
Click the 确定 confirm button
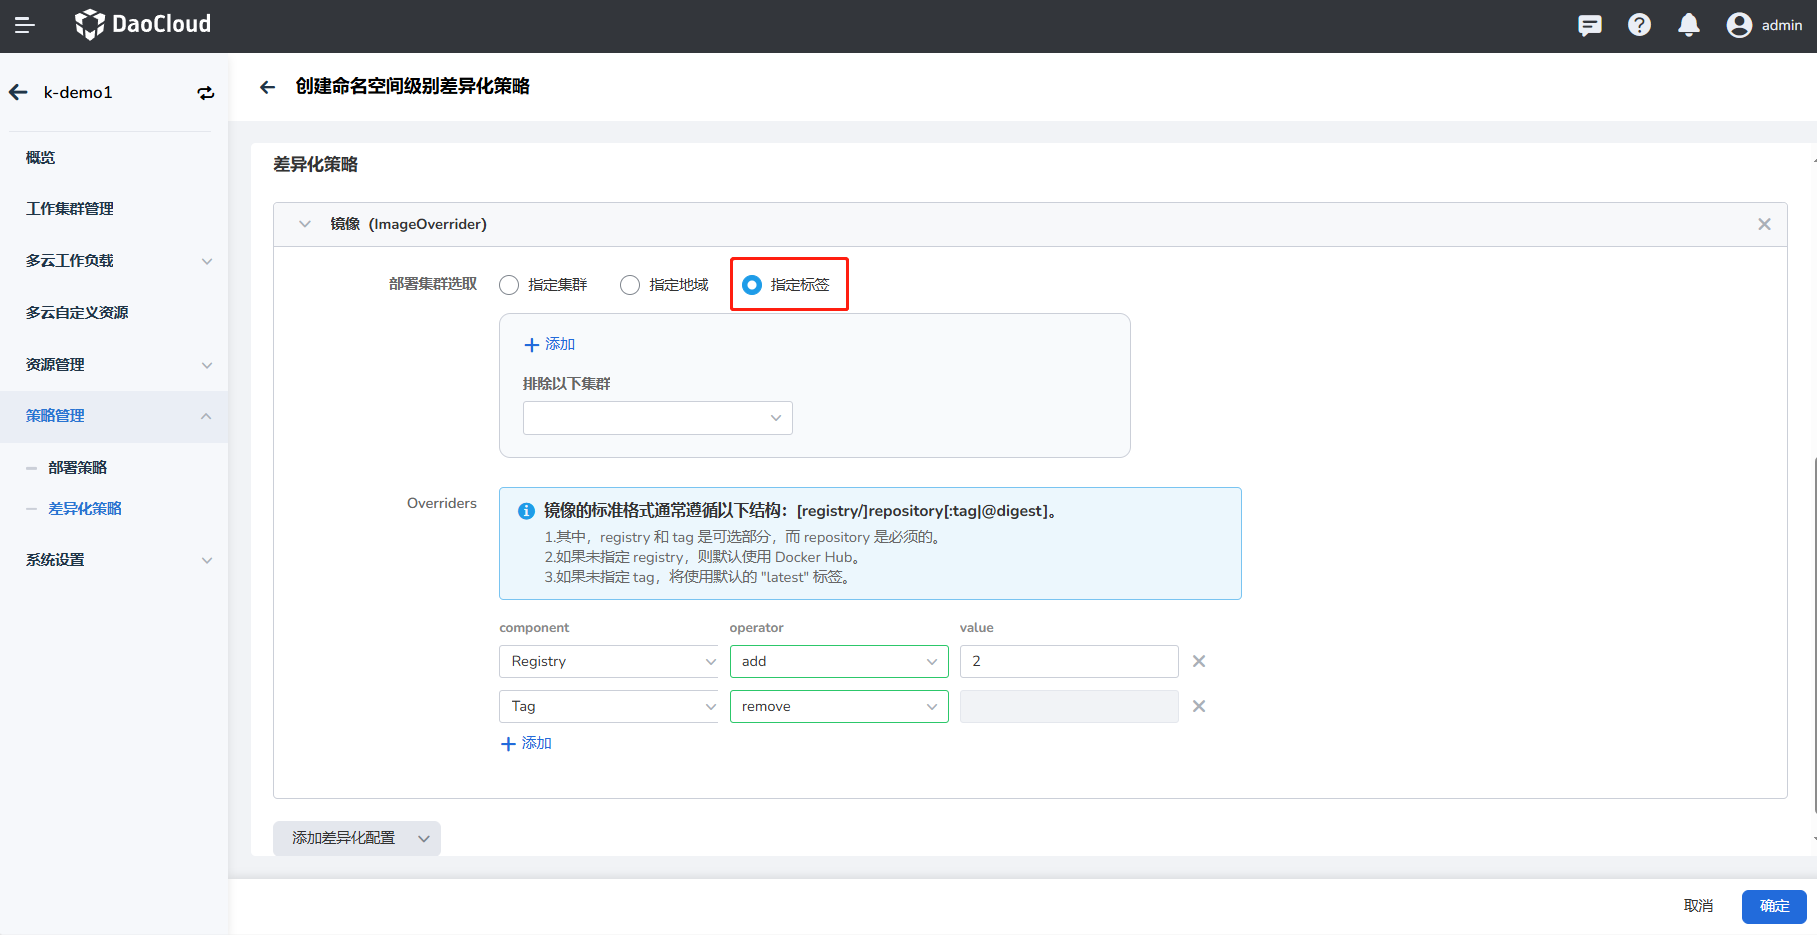(1773, 906)
